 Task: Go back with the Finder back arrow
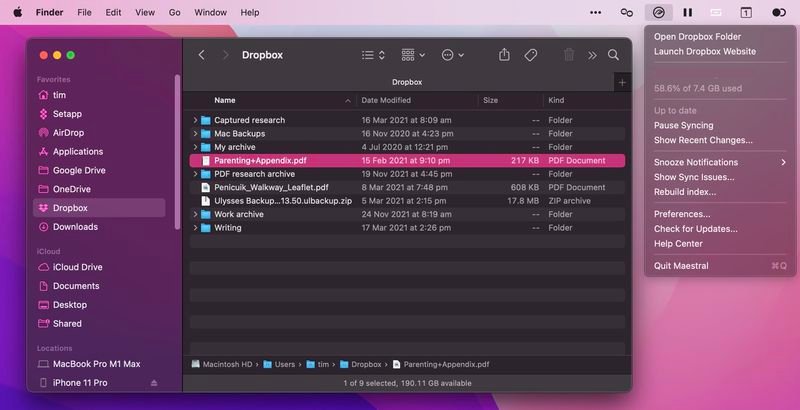202,55
